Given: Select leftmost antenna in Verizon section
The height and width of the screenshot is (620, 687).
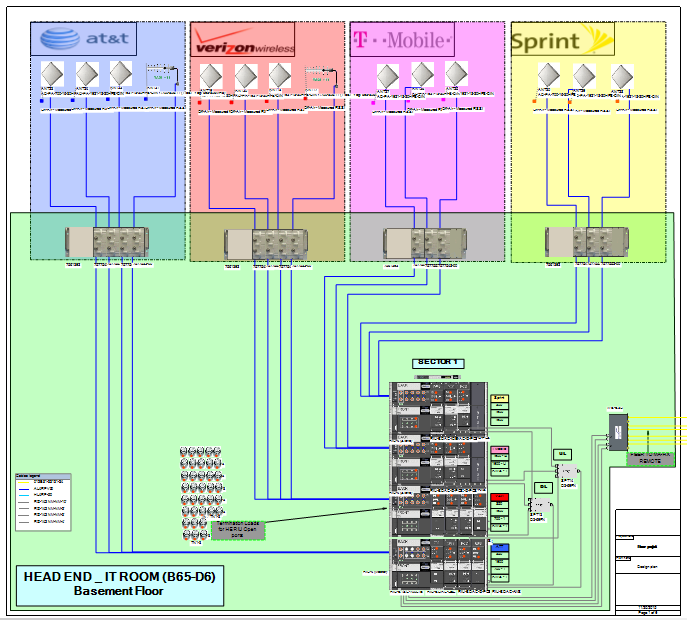Looking at the screenshot, I should [x=211, y=76].
